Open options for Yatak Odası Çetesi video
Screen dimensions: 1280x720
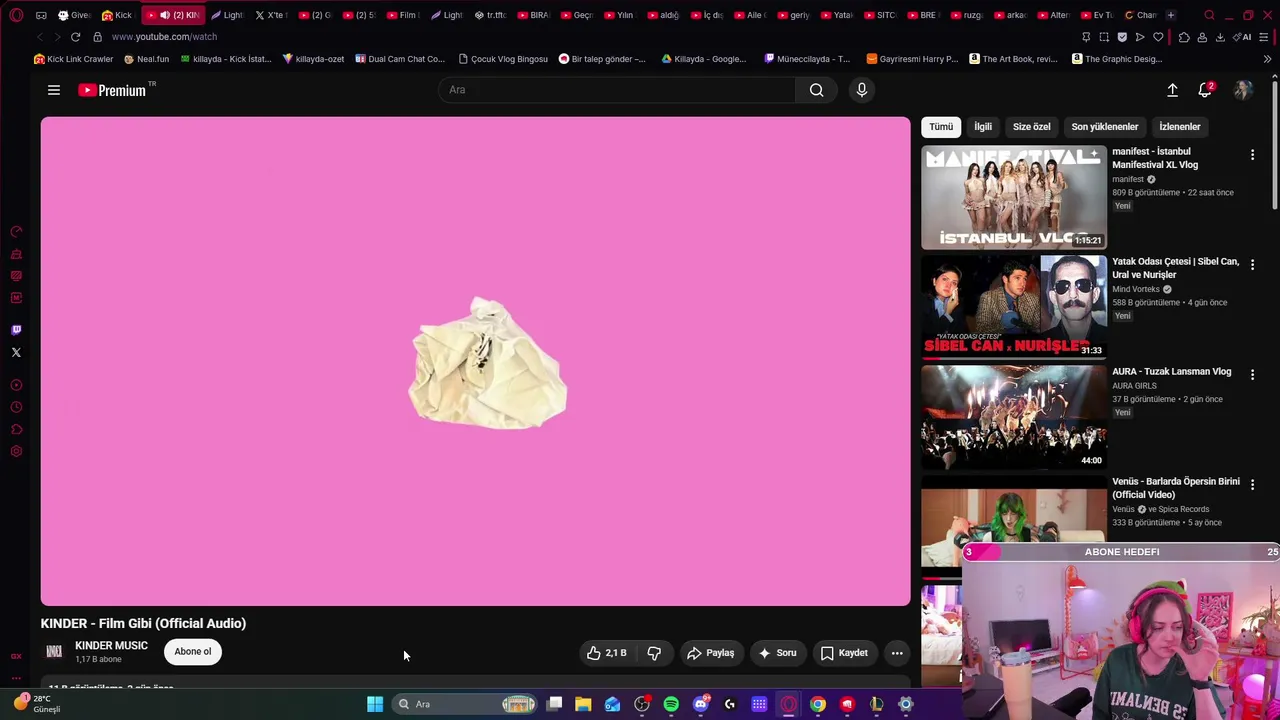[x=1252, y=265]
